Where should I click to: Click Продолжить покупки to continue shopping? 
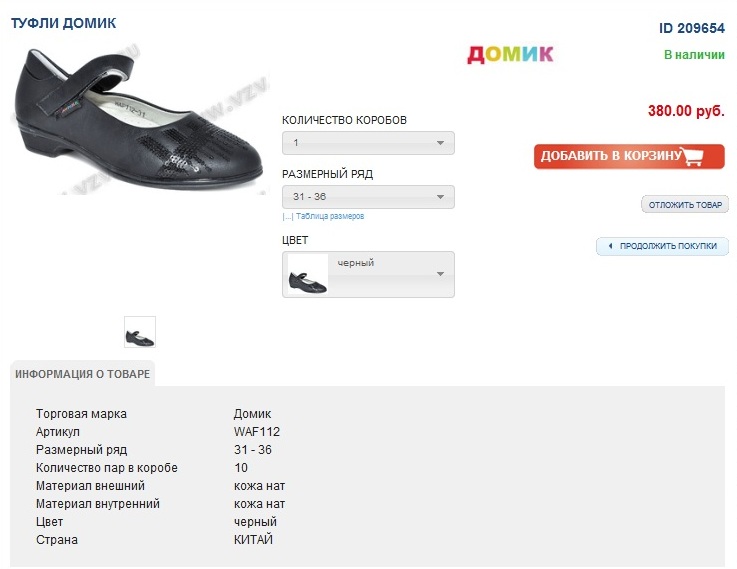668,246
